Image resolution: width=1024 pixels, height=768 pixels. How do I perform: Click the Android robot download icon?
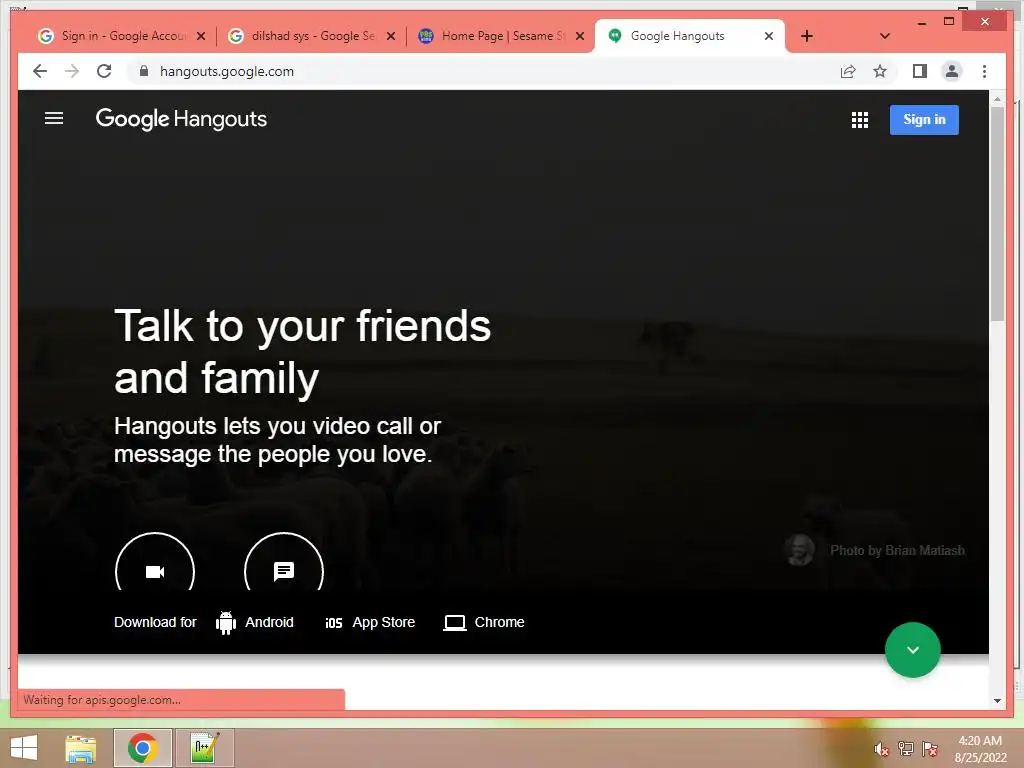pyautogui.click(x=225, y=622)
